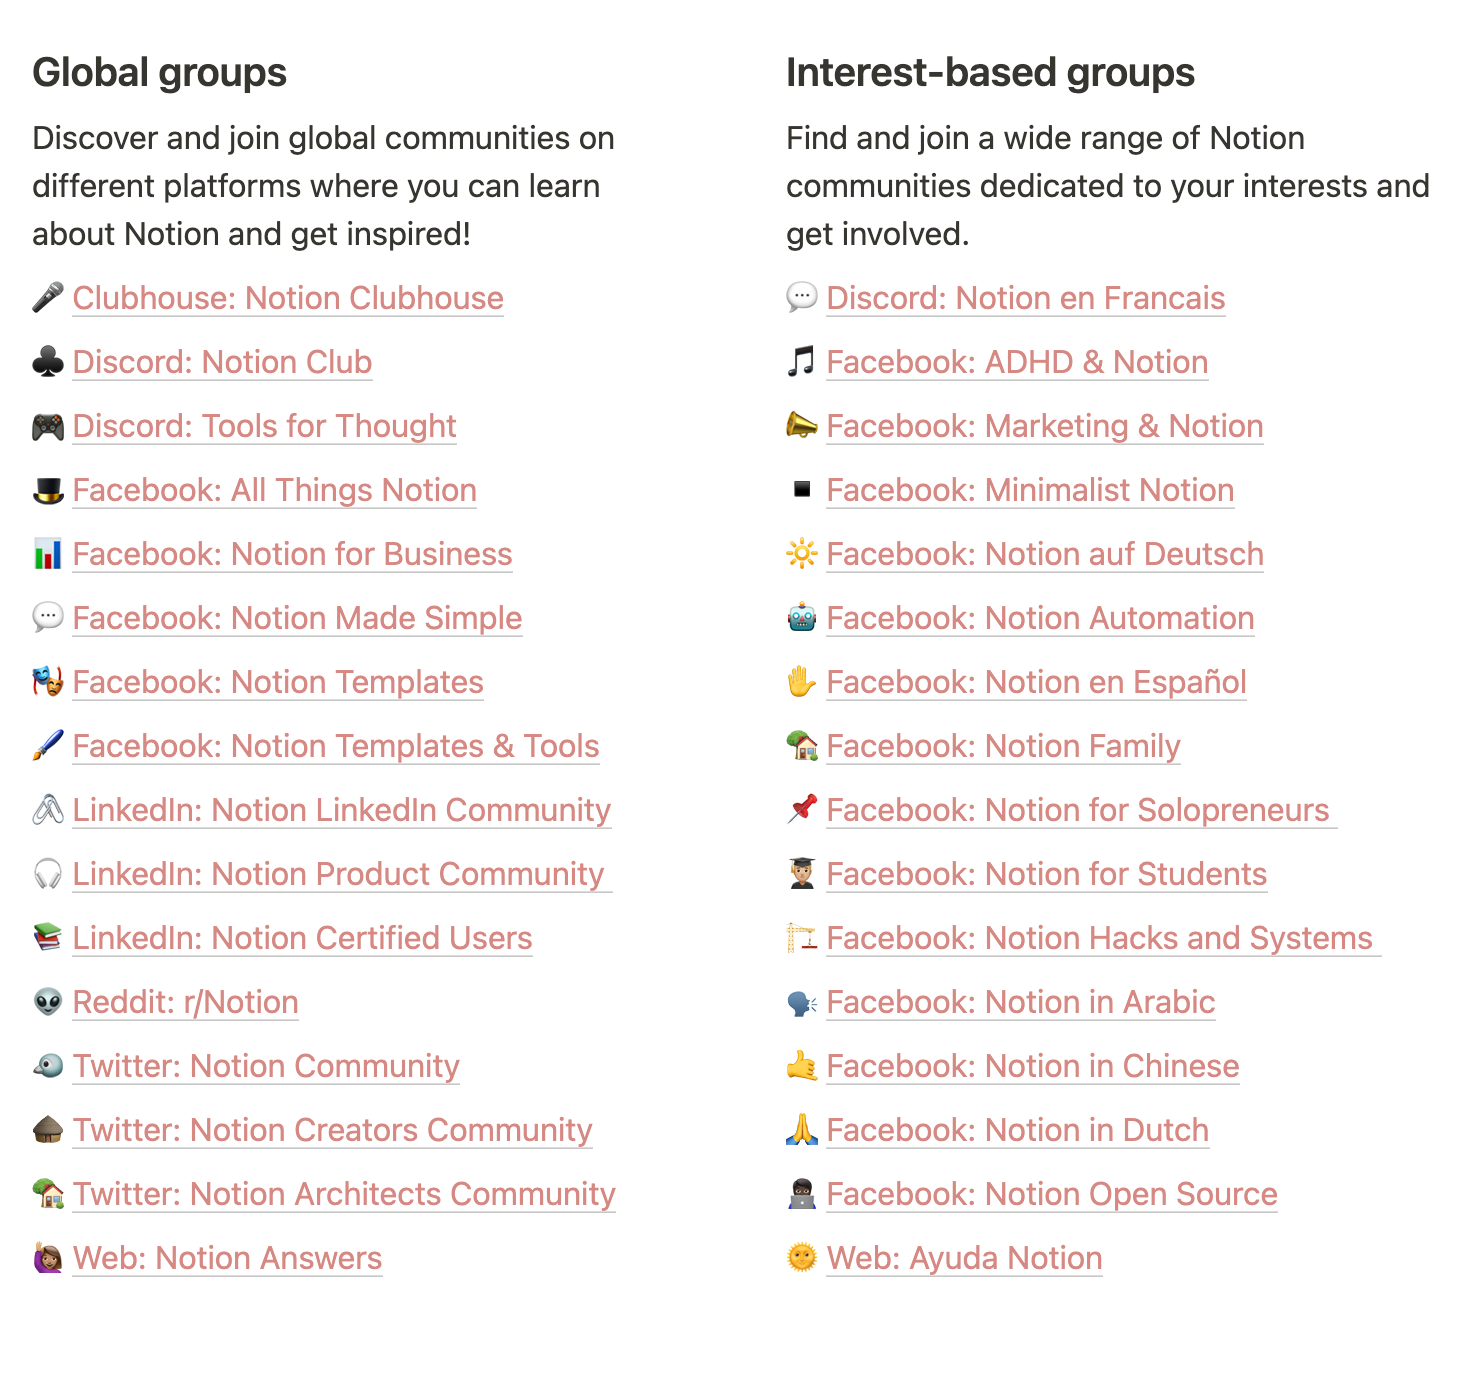The height and width of the screenshot is (1380, 1480).
Task: Click the pushpin emoji beside Notion for Solopreneurs
Action: coord(801,811)
